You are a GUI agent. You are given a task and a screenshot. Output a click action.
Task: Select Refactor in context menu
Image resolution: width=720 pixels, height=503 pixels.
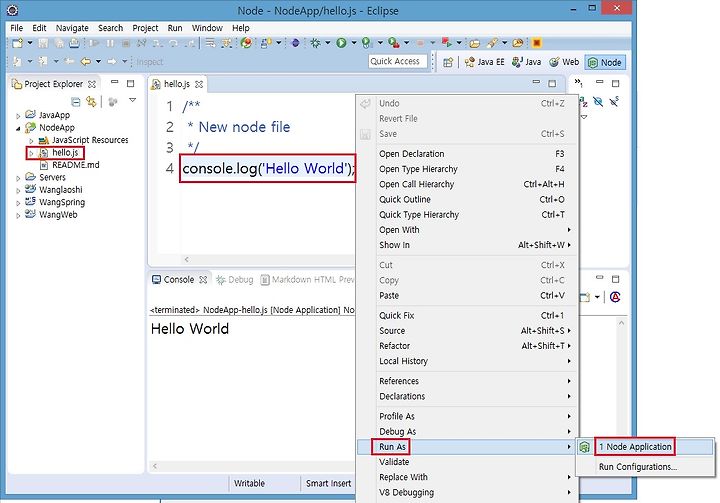pos(467,346)
